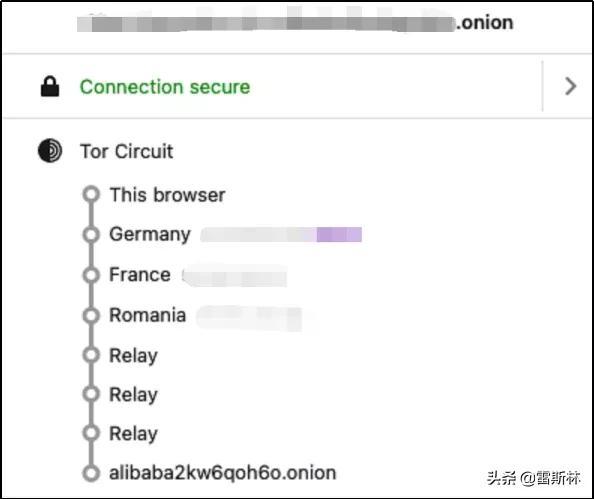Screen dimensions: 594x499
Task: Click the purple highlighted Germany IP segment
Action: pyautogui.click(x=339, y=234)
